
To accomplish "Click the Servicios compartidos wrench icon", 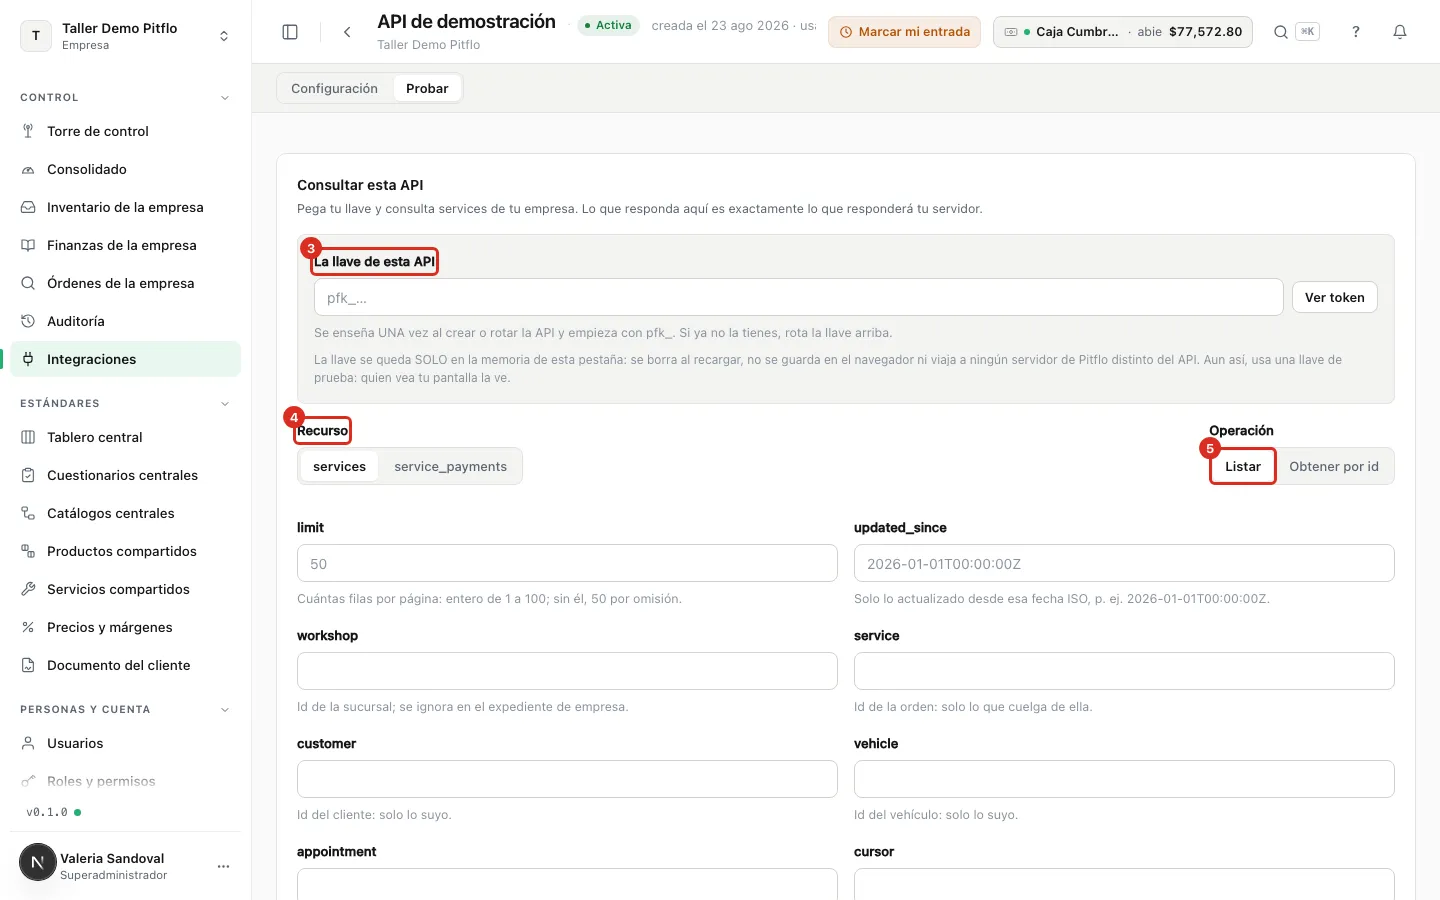I will [x=28, y=589].
